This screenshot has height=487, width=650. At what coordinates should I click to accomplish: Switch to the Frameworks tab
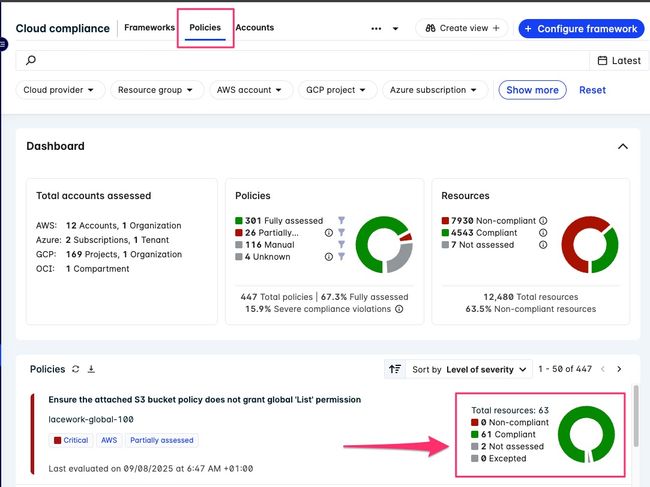tap(149, 28)
